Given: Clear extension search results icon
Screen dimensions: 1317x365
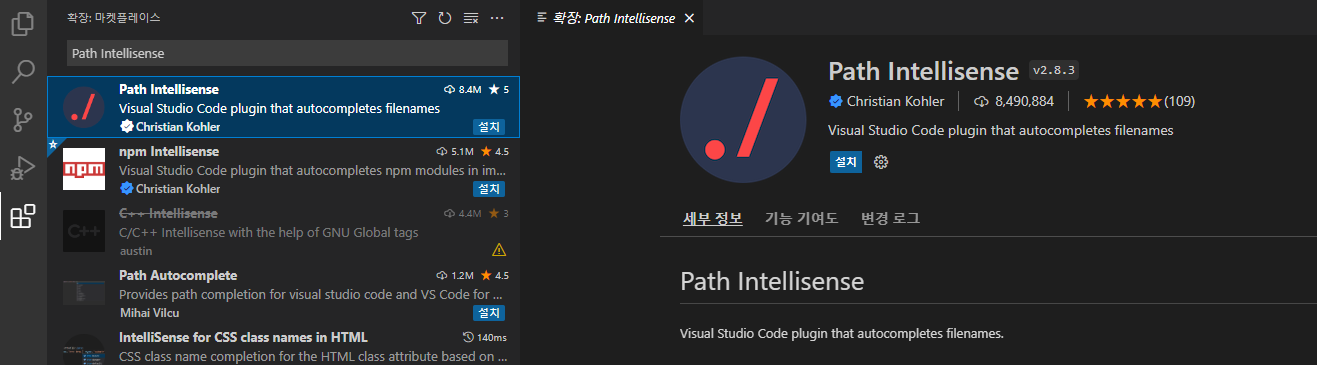Looking at the screenshot, I should click(x=471, y=18).
